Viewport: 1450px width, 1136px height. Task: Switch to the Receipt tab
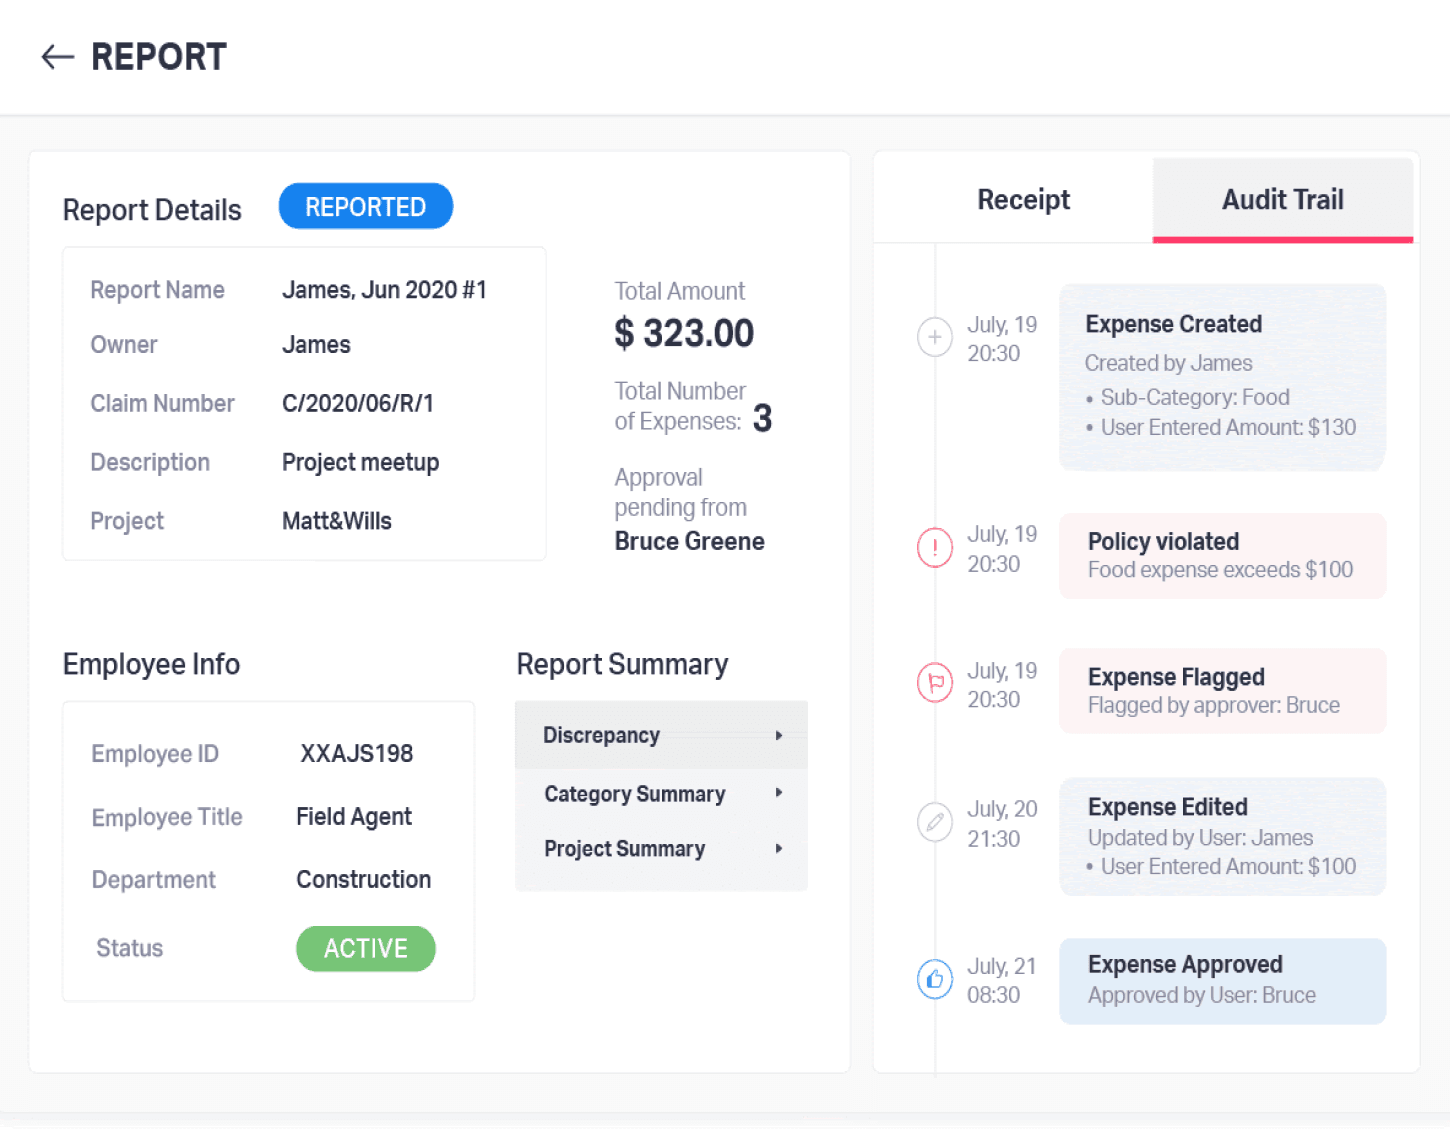(1023, 200)
